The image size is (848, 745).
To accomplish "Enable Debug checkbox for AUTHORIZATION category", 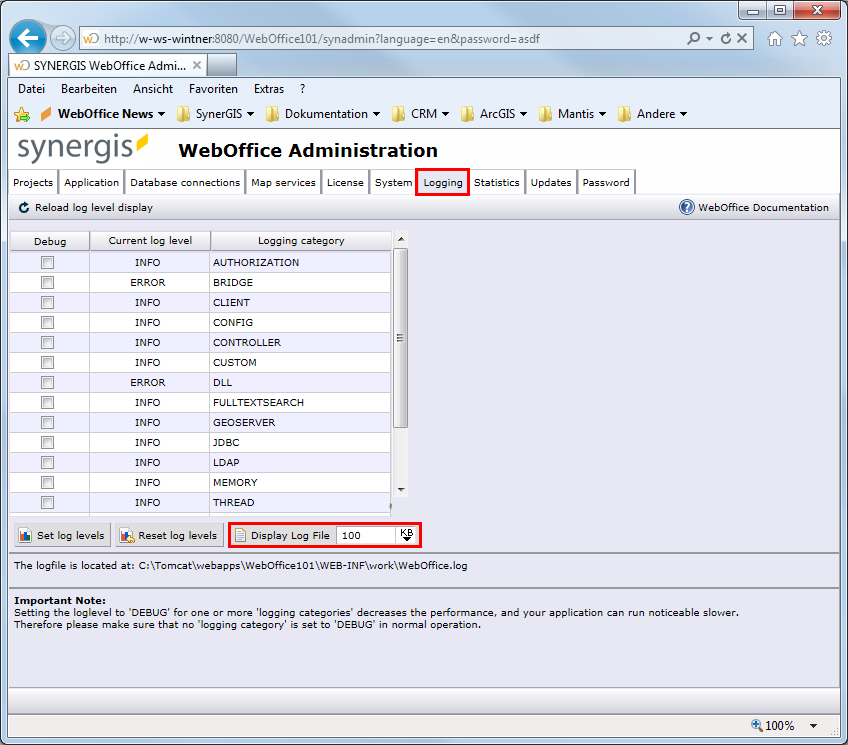I will pos(47,262).
